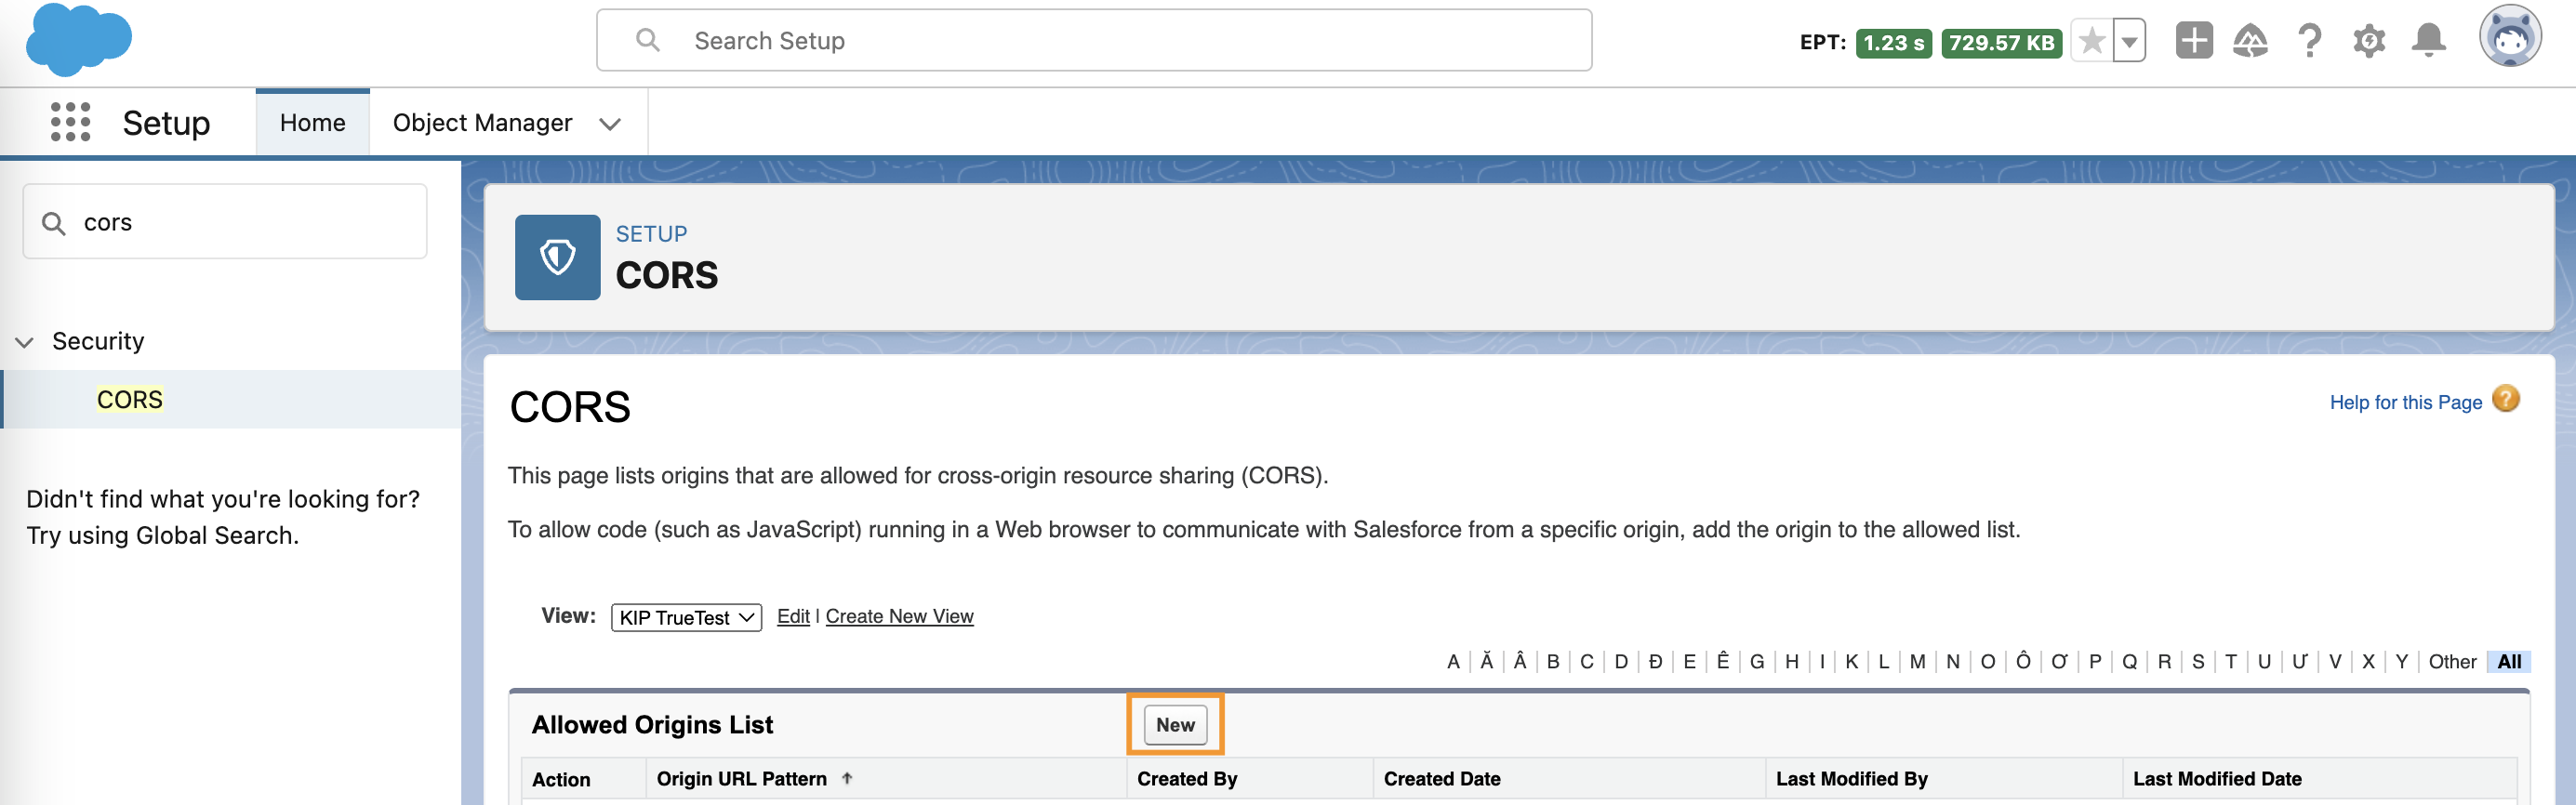Open the Trailhead guidance icon
This screenshot has height=805, width=2576.
pos(2250,41)
